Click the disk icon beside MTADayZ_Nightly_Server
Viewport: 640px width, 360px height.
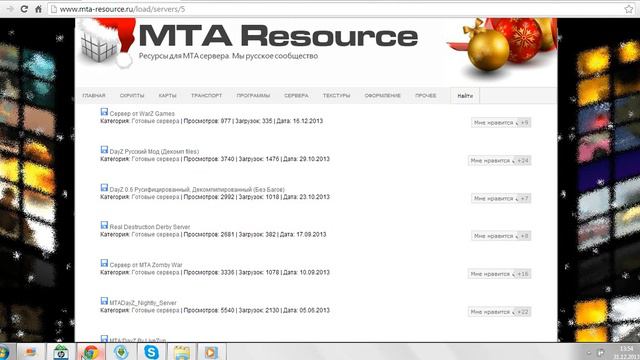[104, 301]
